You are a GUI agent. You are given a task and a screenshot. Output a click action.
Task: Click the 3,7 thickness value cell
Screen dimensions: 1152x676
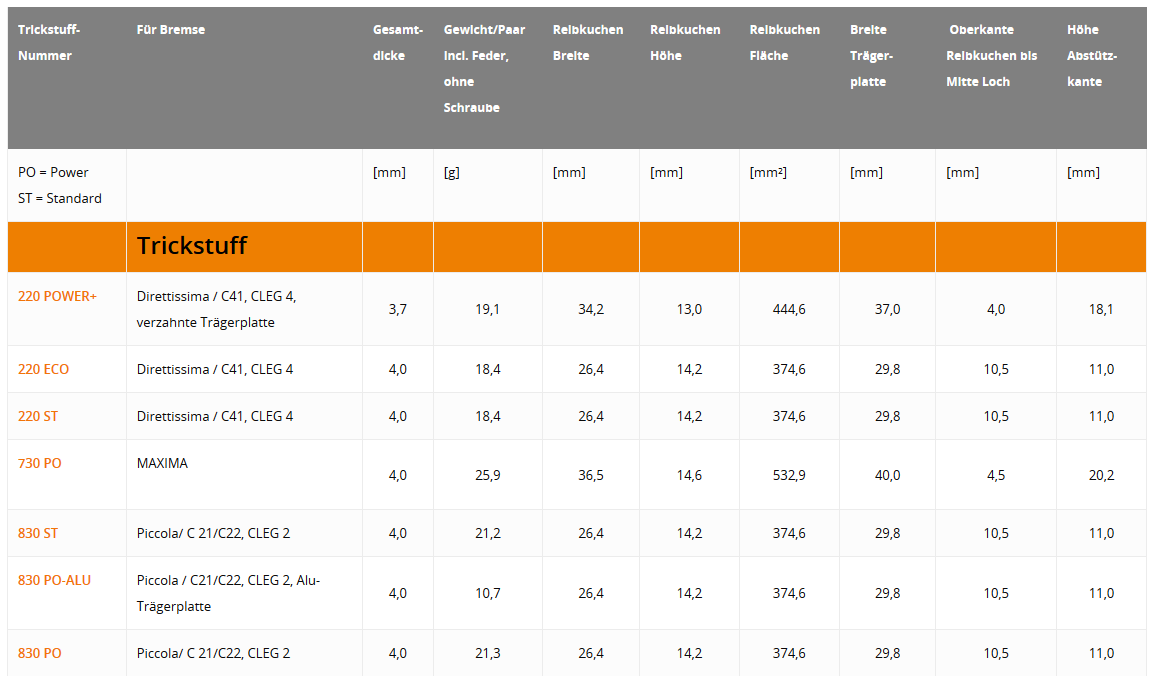point(397,309)
